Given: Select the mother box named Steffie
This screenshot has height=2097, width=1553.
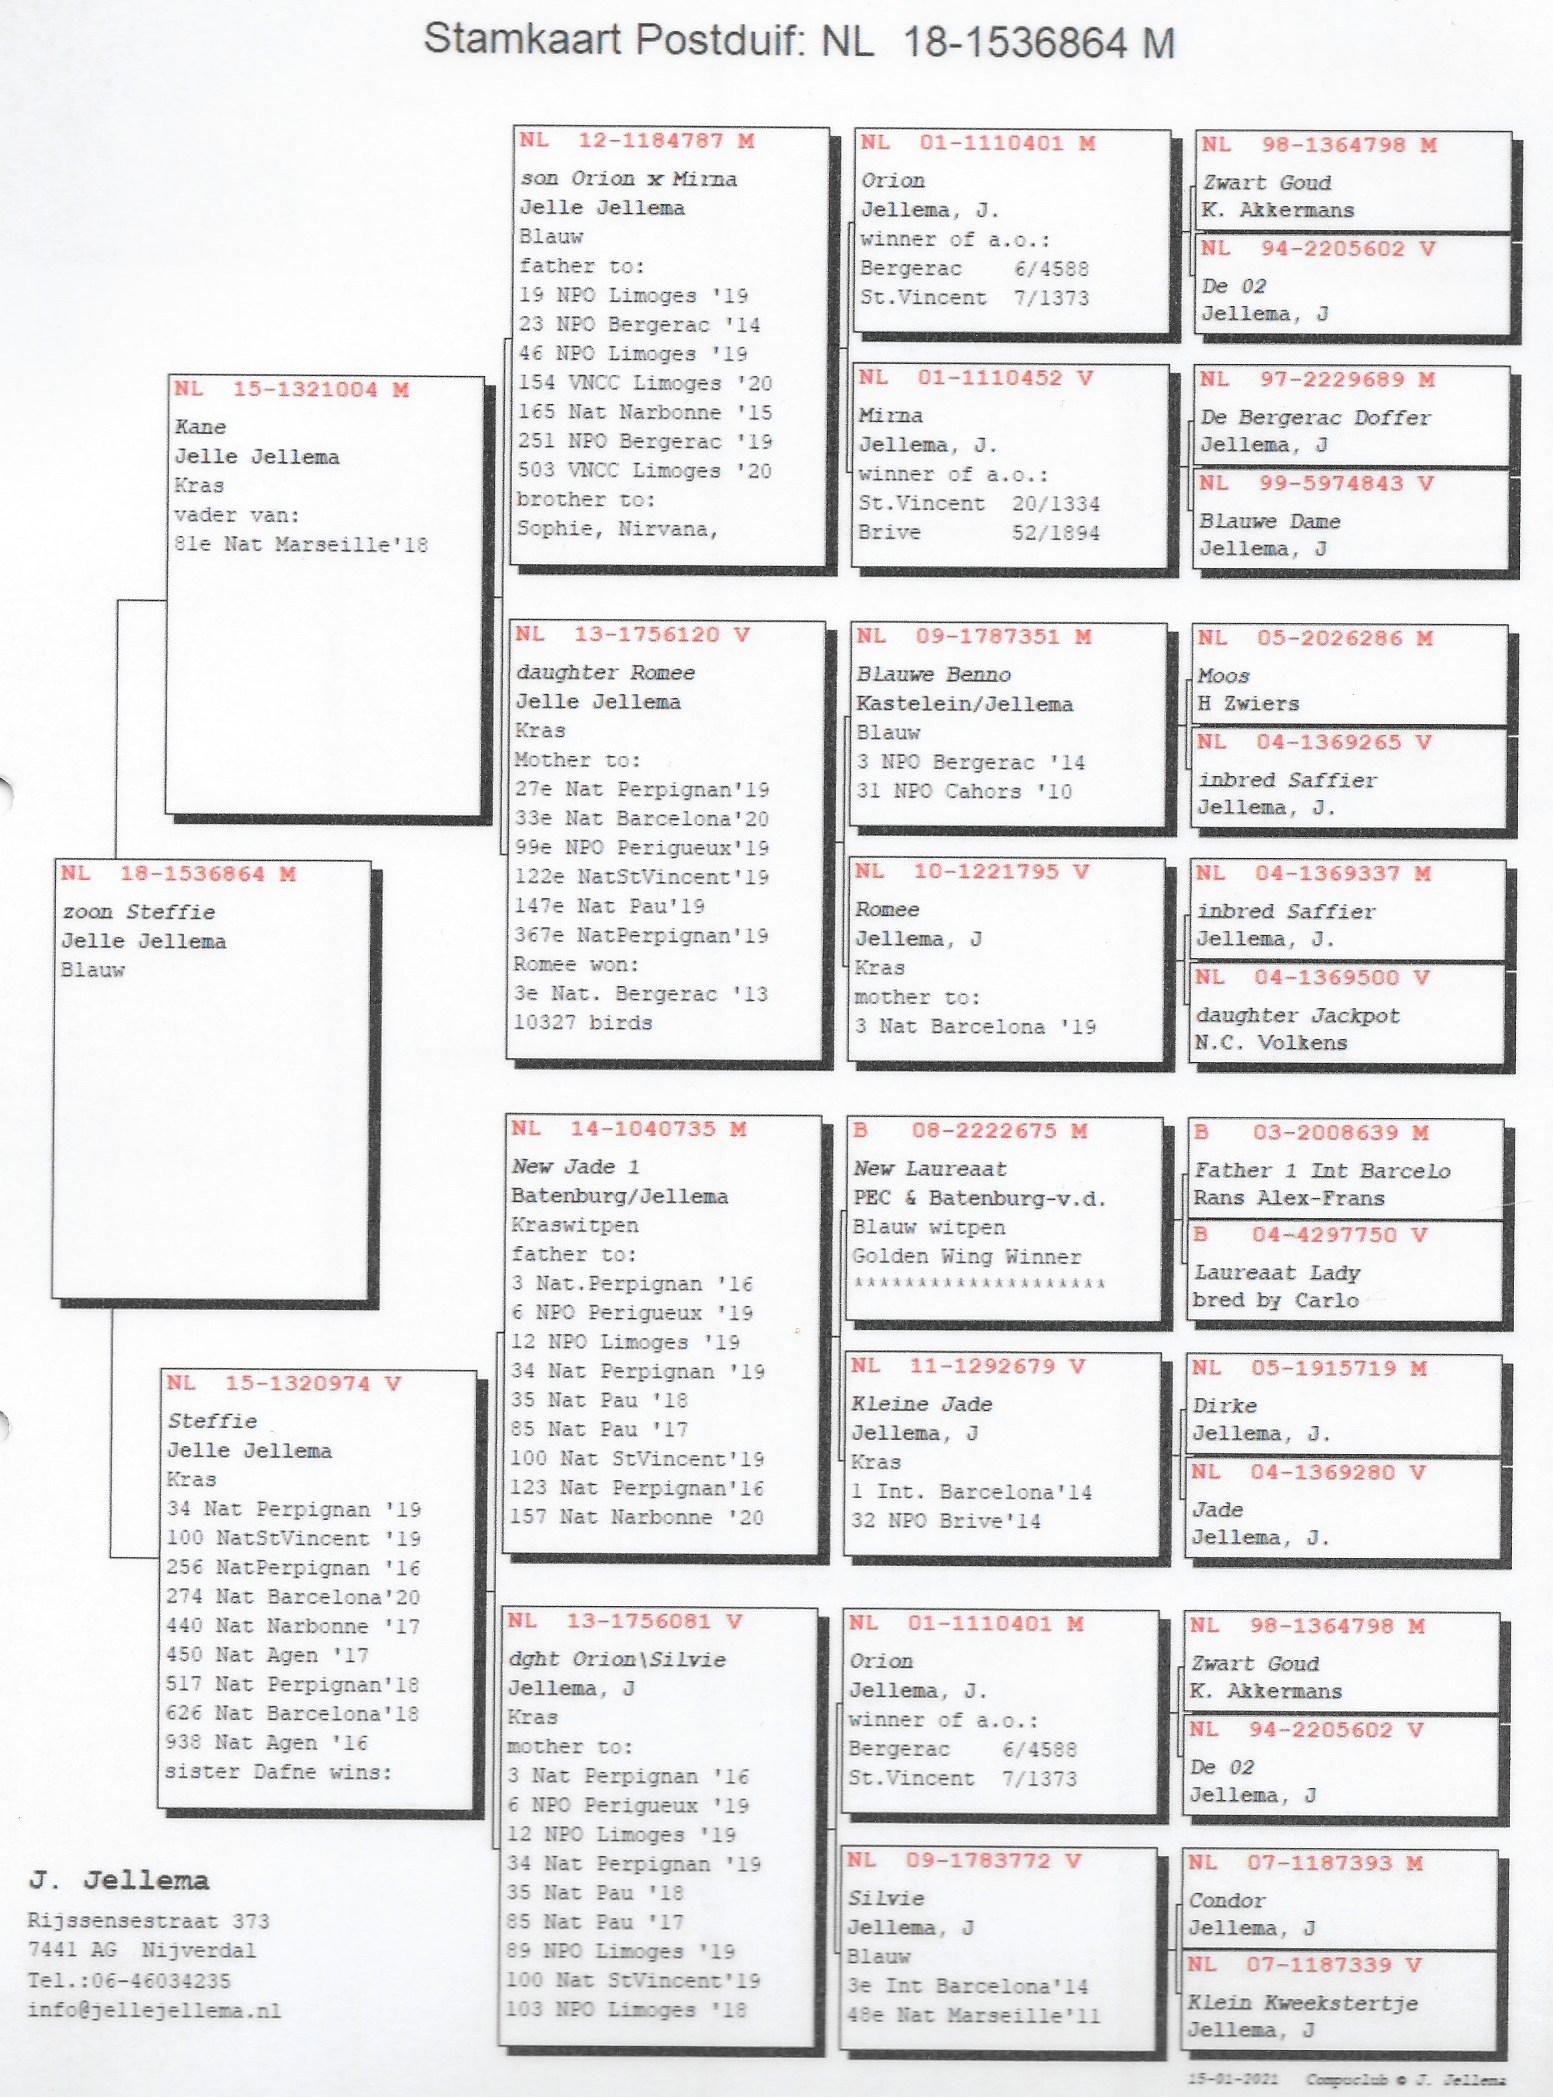Looking at the screenshot, I should (317, 1589).
